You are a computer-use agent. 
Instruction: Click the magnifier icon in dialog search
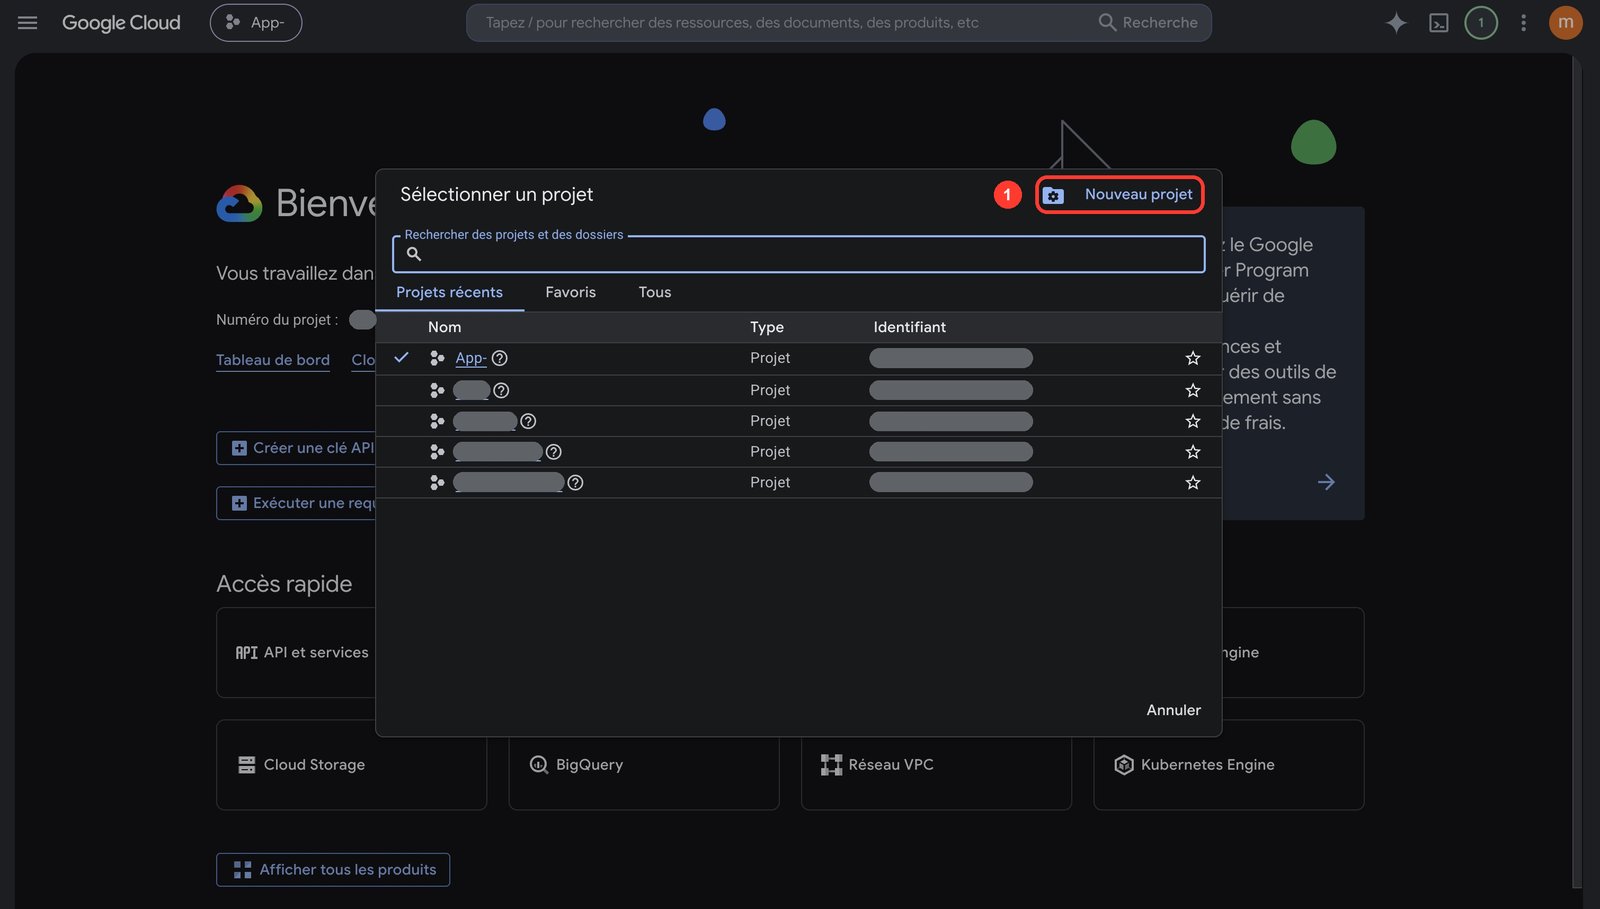414,254
